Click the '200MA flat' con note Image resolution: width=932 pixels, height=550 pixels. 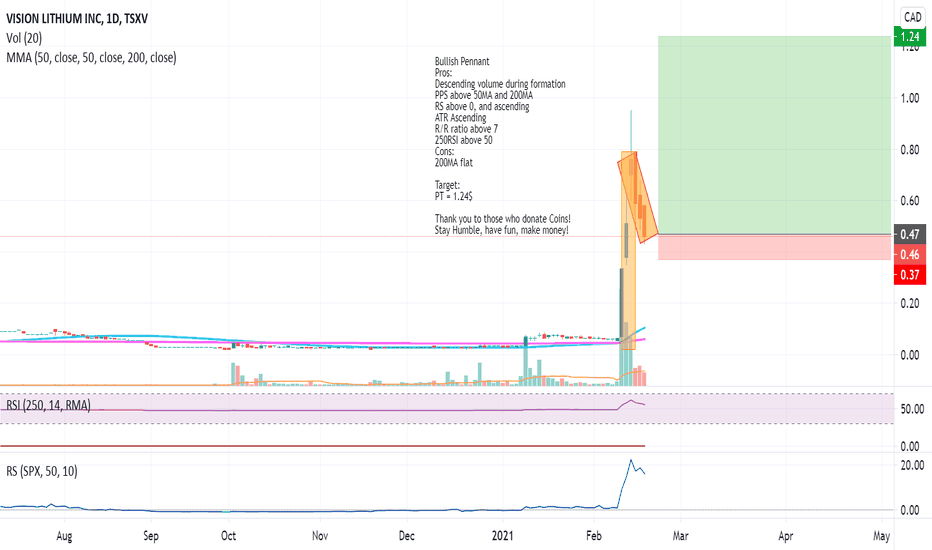[454, 162]
